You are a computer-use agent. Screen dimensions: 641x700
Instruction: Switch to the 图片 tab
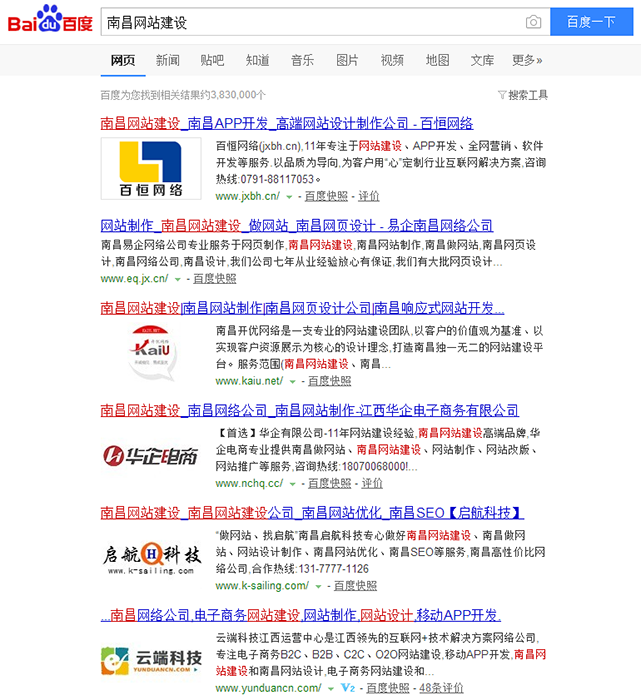pos(347,60)
